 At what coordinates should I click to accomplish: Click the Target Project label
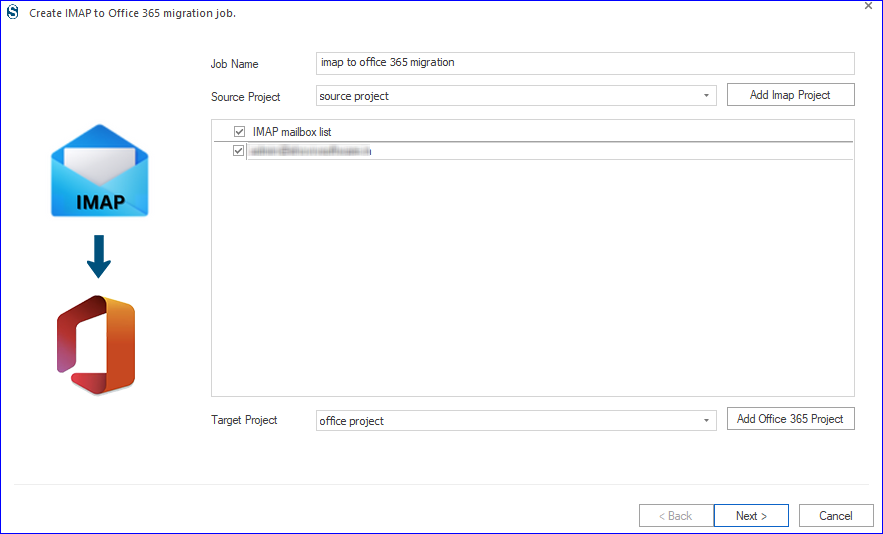pos(244,420)
